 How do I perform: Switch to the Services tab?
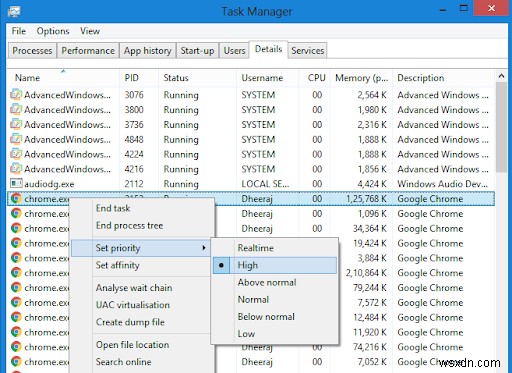click(307, 51)
